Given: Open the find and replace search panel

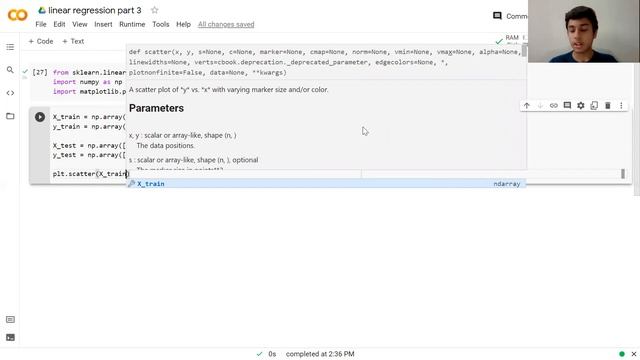Looking at the screenshot, I should tap(10, 70).
